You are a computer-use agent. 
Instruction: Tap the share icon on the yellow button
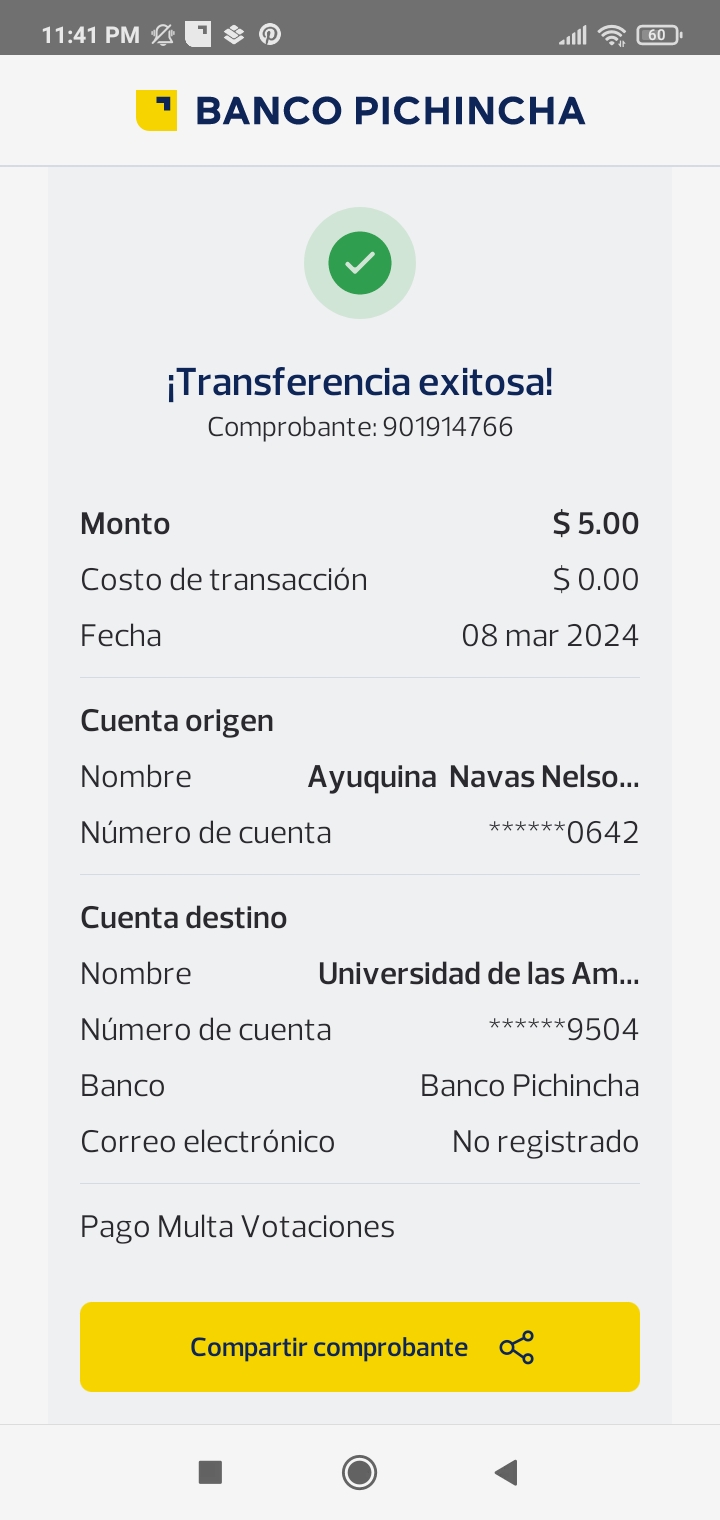516,1347
